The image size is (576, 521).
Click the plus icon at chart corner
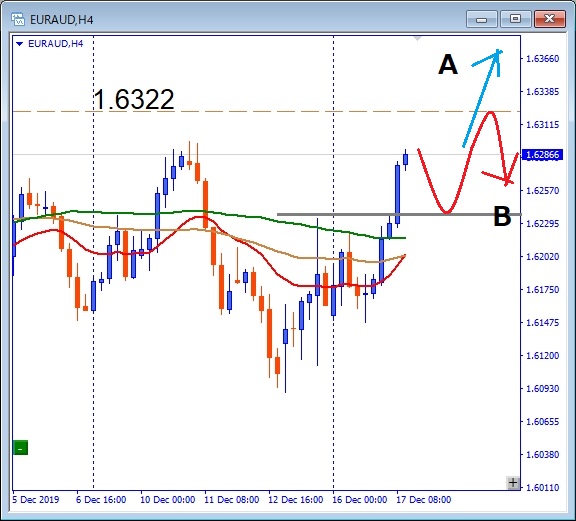point(513,482)
